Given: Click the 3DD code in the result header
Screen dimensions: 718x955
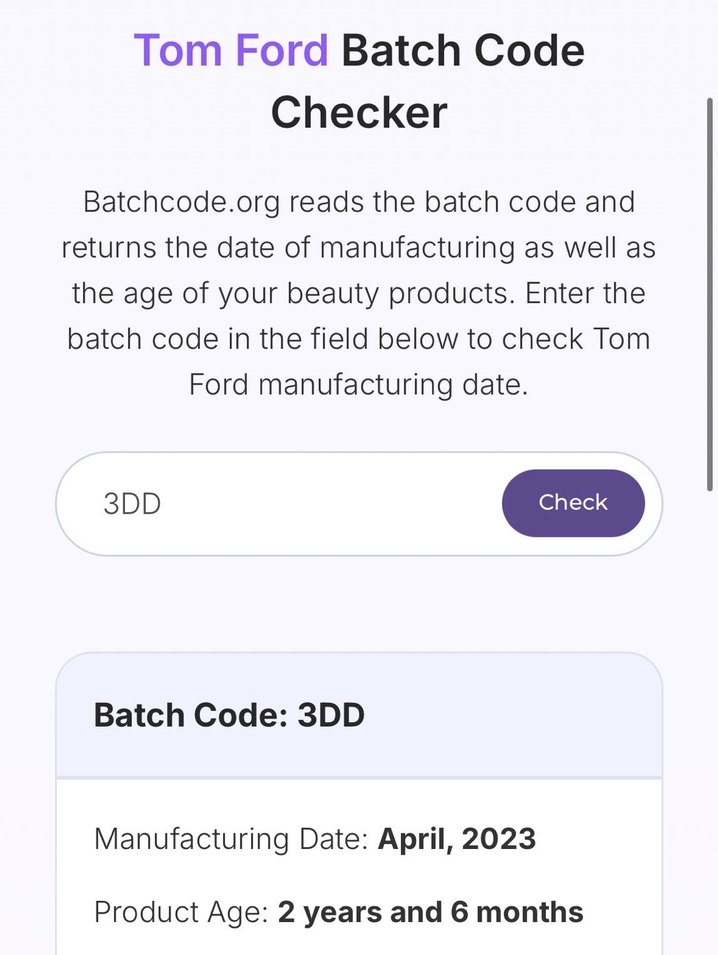Looking at the screenshot, I should click(331, 716).
